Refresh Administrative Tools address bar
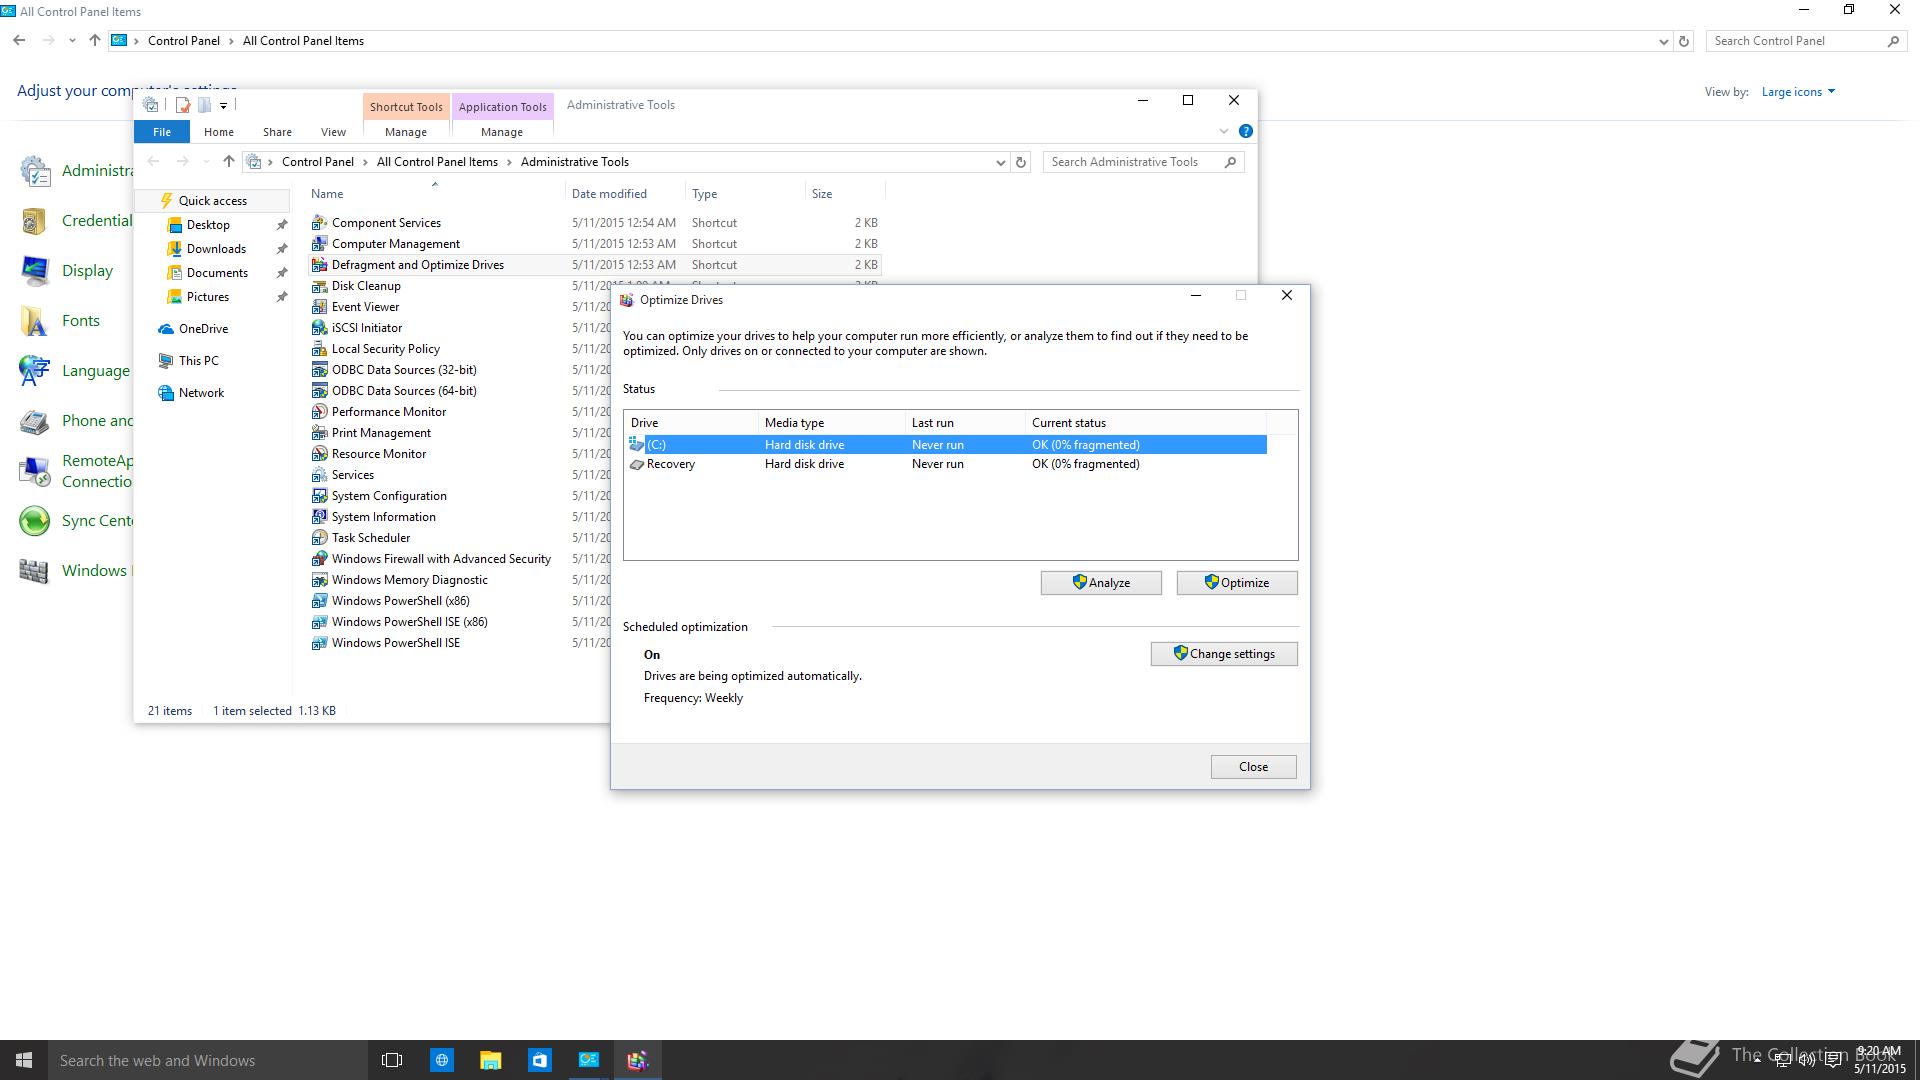The width and height of the screenshot is (1920, 1080). coord(1021,162)
